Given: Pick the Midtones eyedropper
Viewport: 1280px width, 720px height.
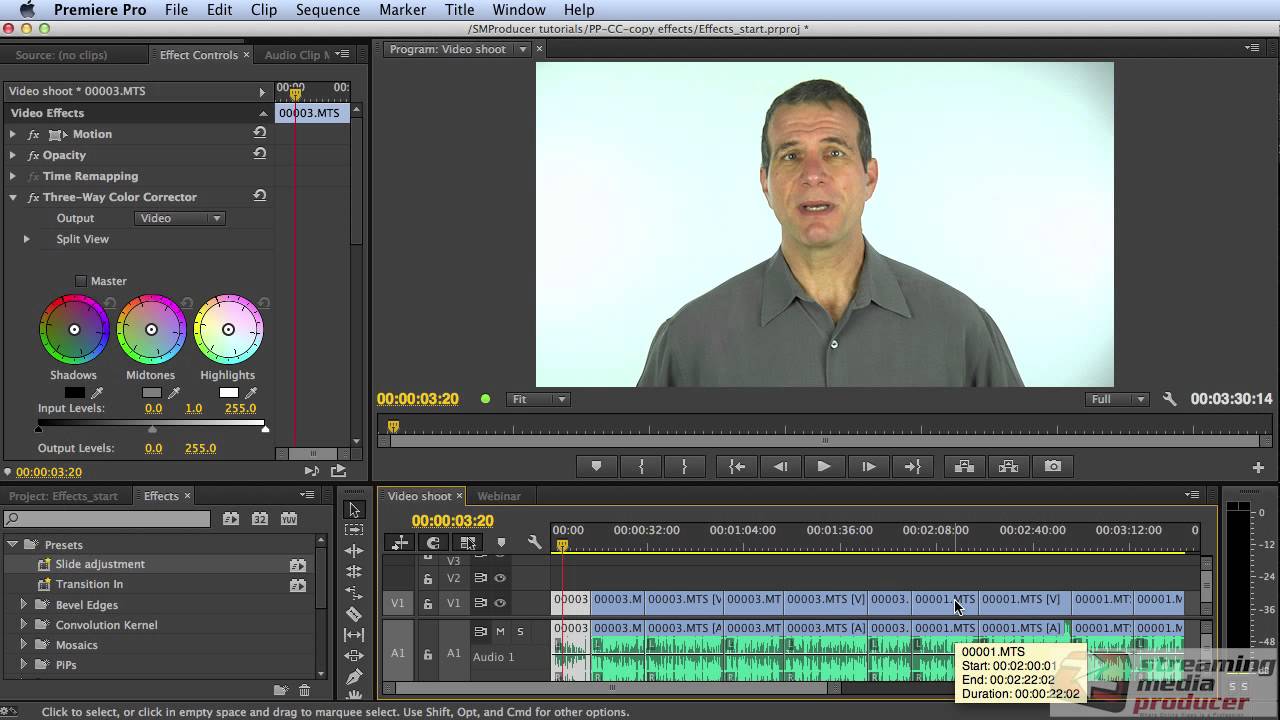Looking at the screenshot, I should point(174,393).
